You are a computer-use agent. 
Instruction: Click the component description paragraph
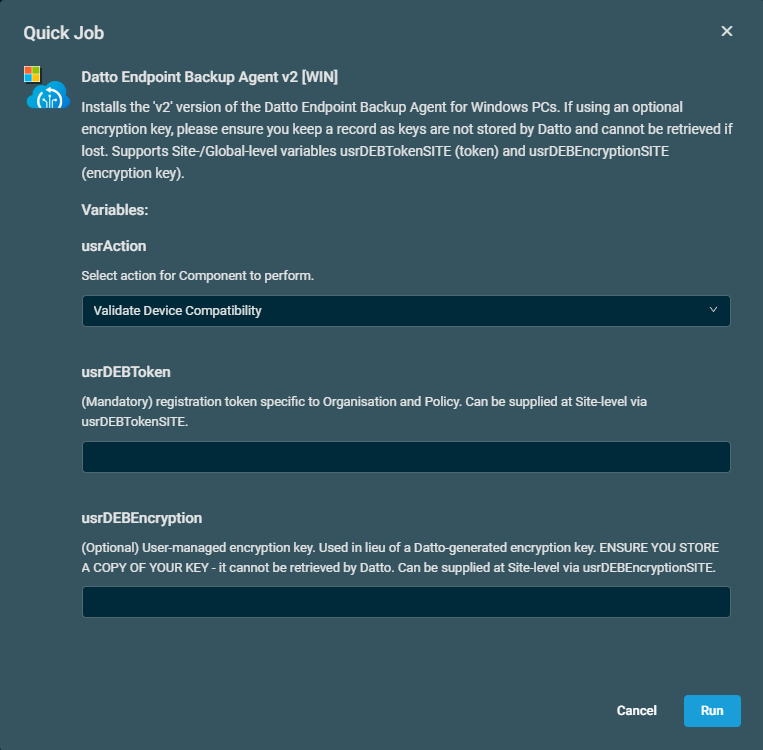coord(407,140)
